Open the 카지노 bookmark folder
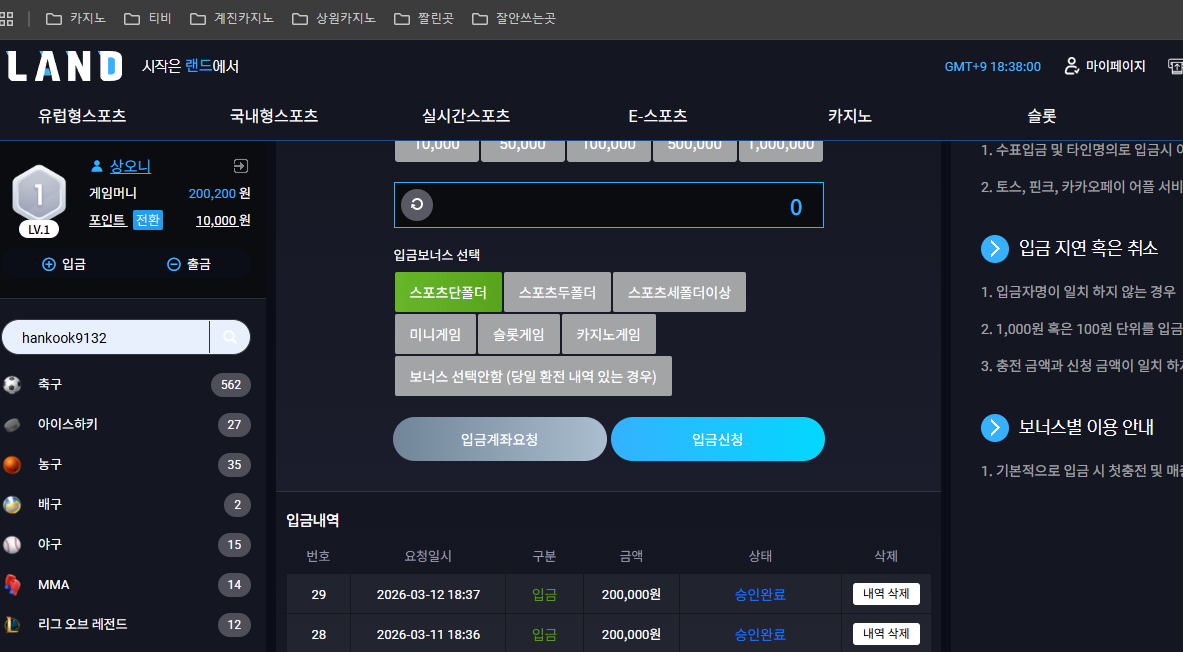This screenshot has height=652, width=1183. tap(75, 18)
